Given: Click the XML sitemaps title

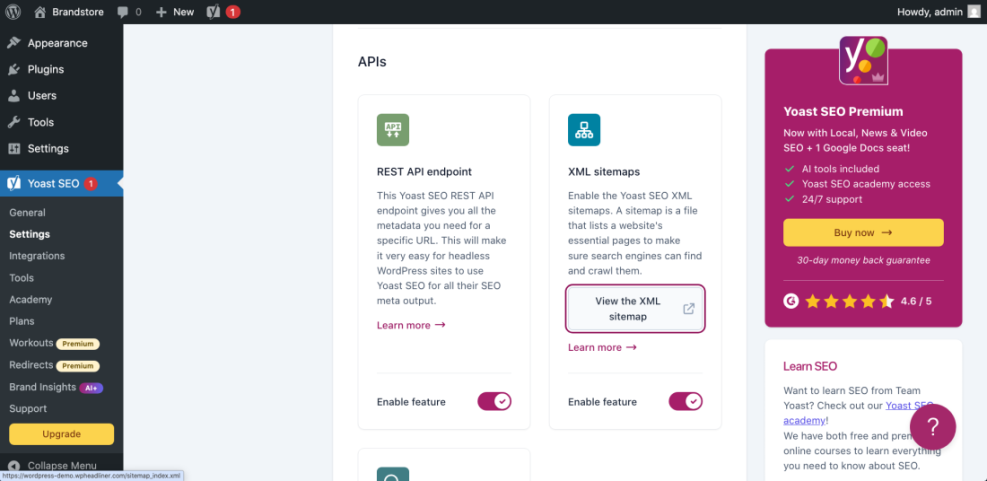Looking at the screenshot, I should 604,171.
